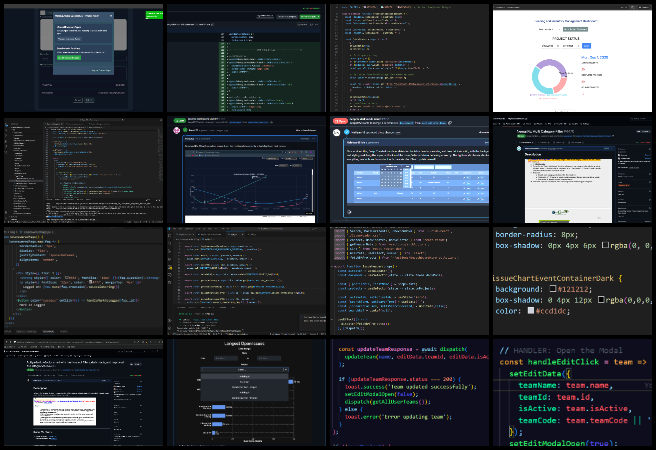Open the CSS thumbnail showing issueChartEventContainerDark
The image size is (656, 450).
coord(572,281)
